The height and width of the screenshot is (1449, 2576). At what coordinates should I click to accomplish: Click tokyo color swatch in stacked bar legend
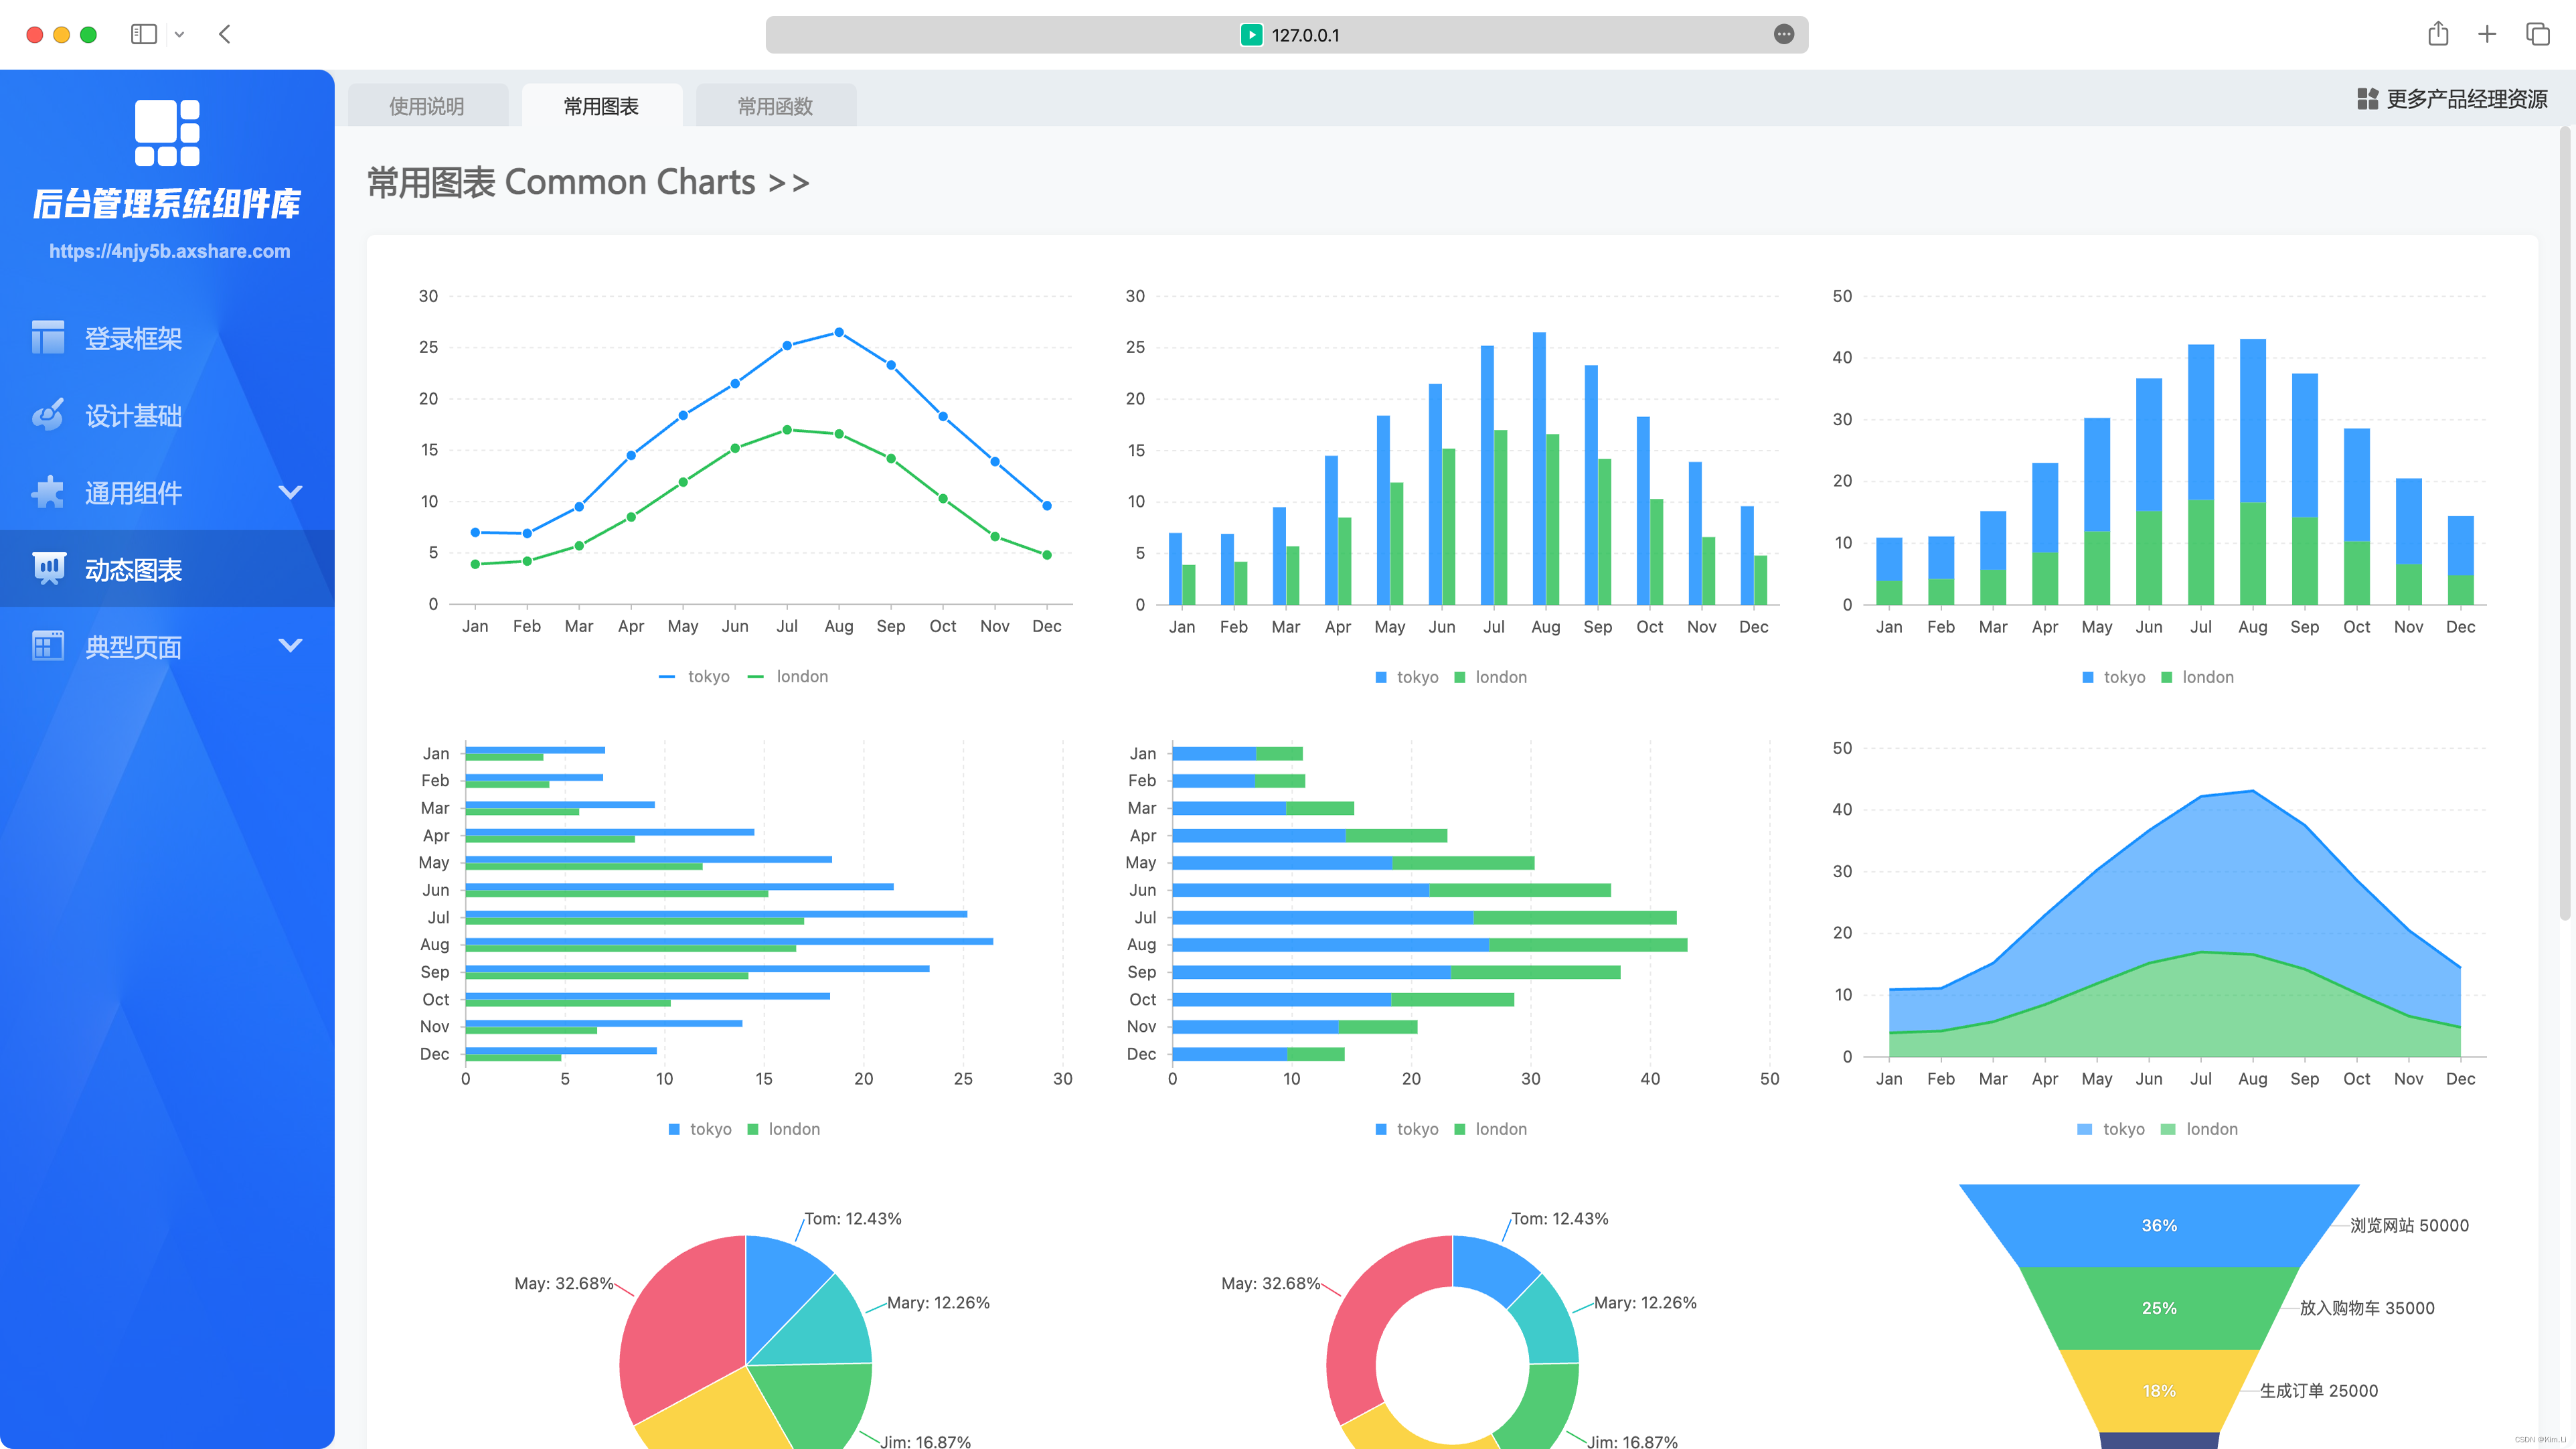(1381, 1129)
